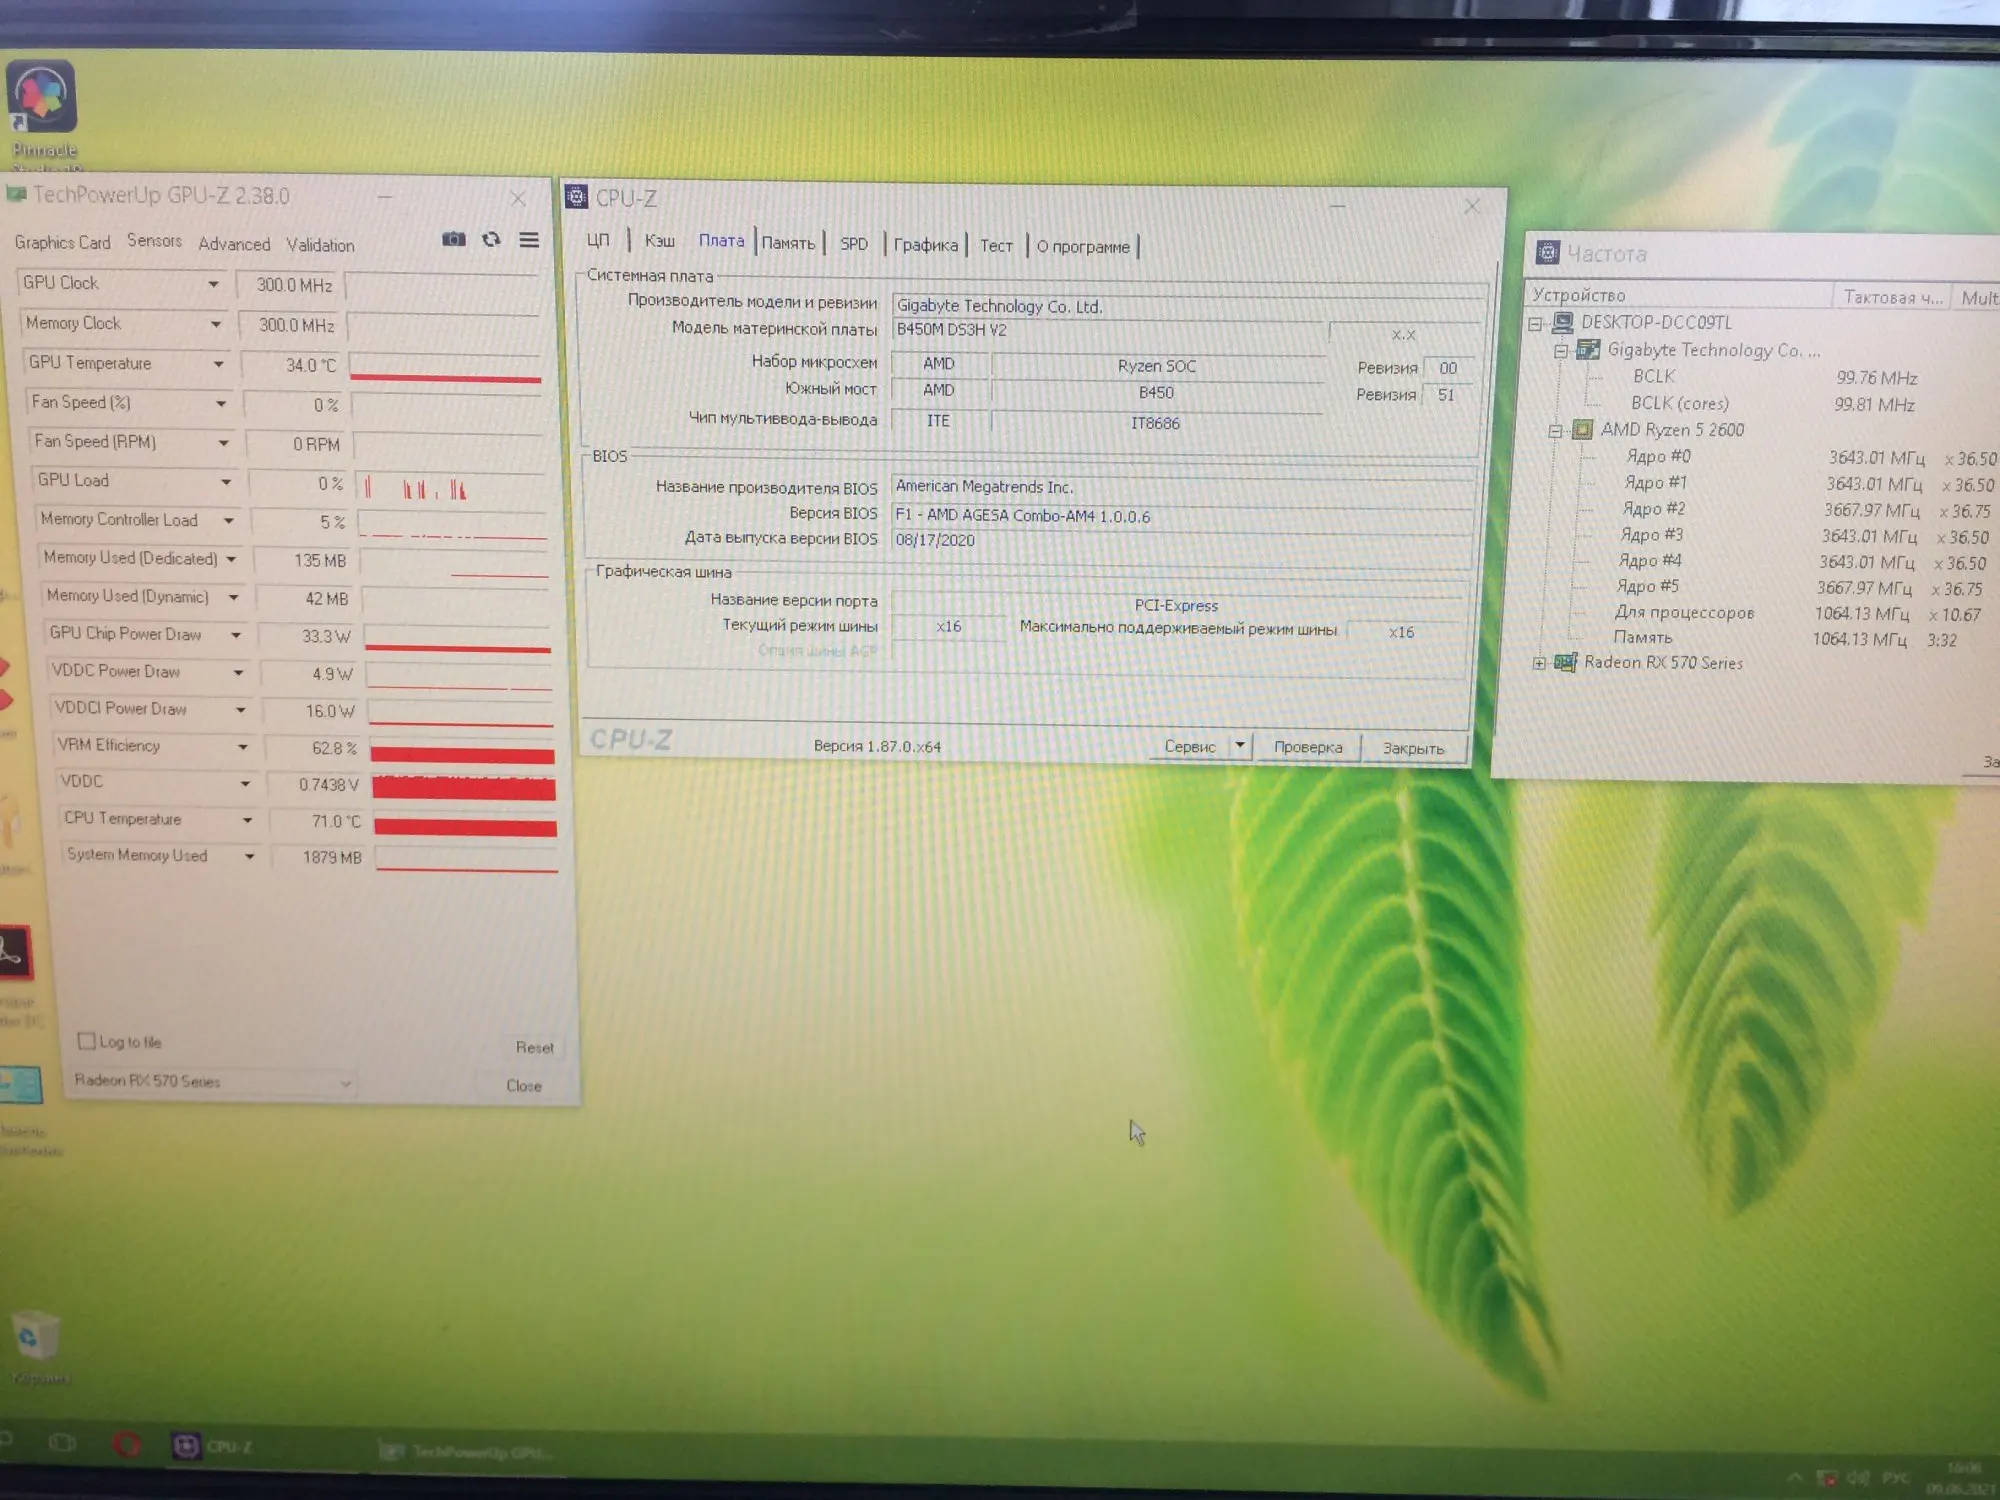This screenshot has width=2000, height=1500.
Task: Click the GPU-Z refresh icon
Action: [491, 239]
